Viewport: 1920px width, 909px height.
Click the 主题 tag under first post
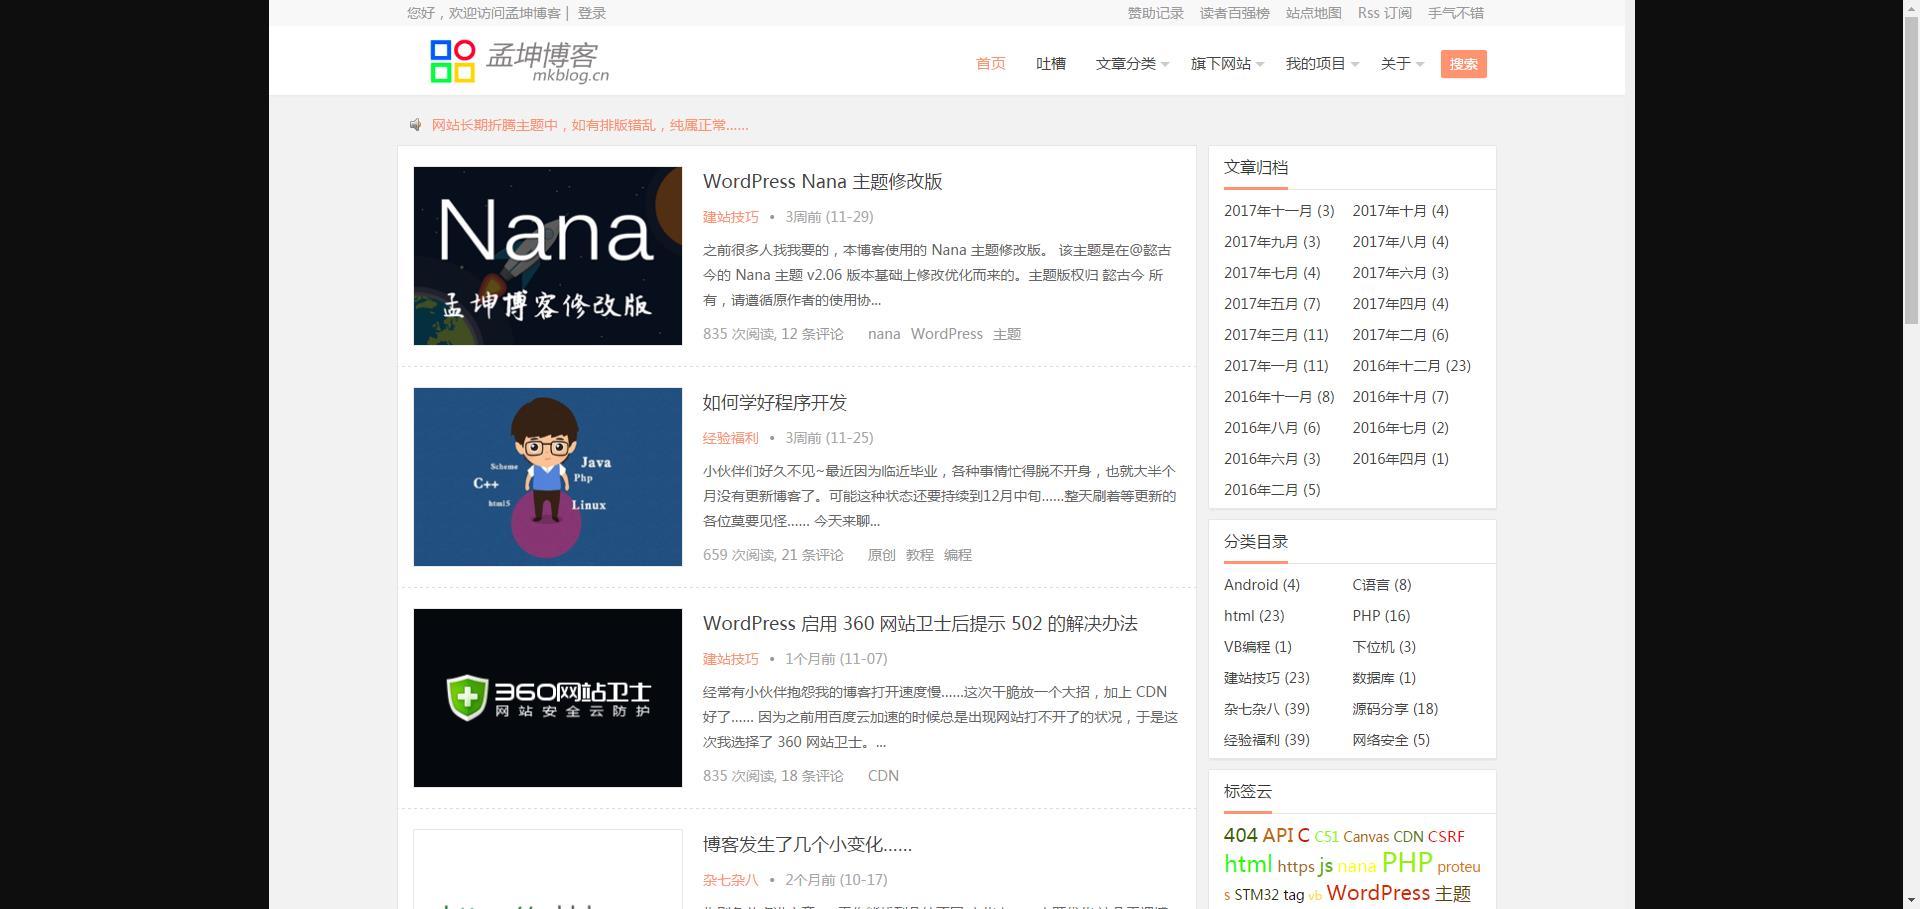click(x=1006, y=334)
